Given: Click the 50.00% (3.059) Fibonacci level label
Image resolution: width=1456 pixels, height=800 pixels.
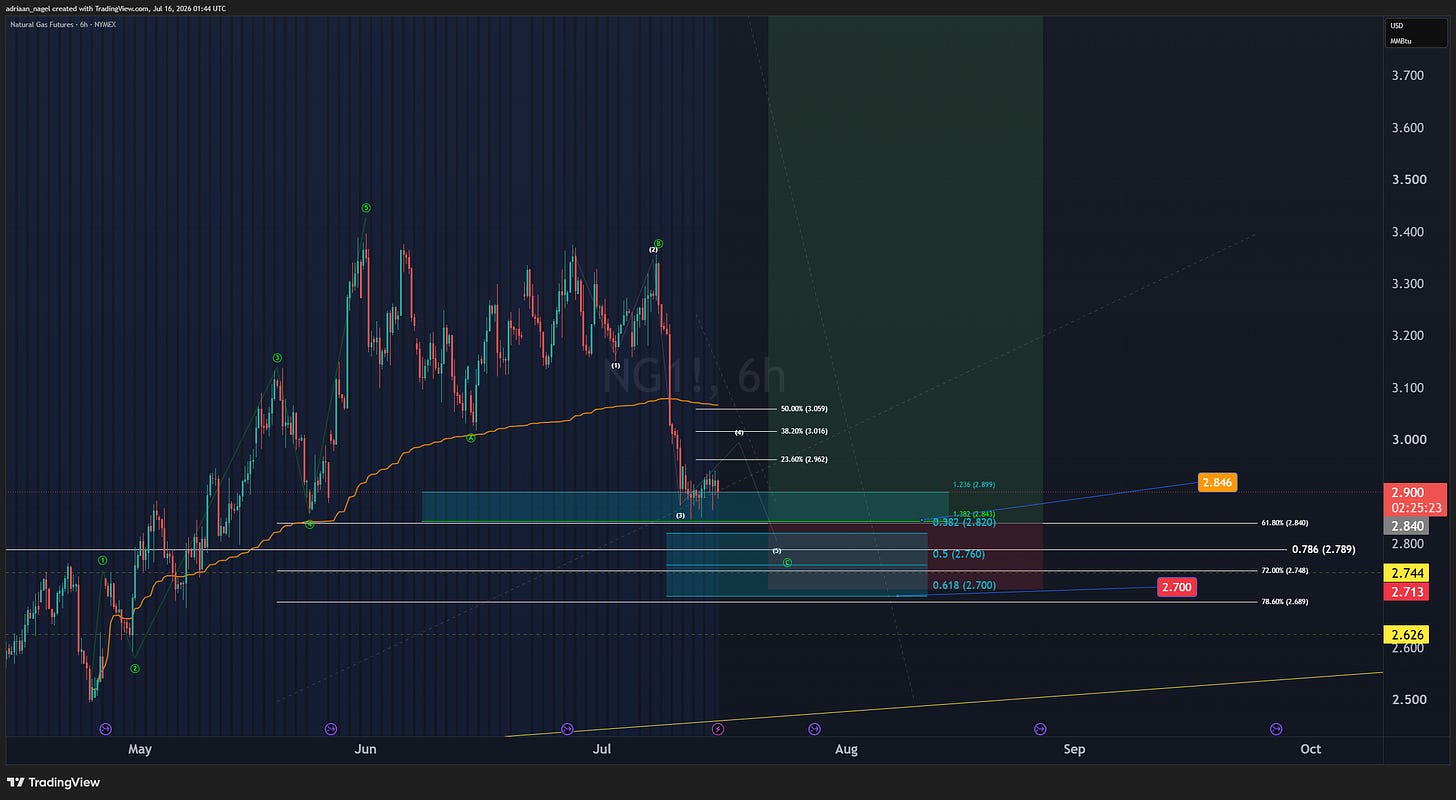Looking at the screenshot, I should [804, 409].
